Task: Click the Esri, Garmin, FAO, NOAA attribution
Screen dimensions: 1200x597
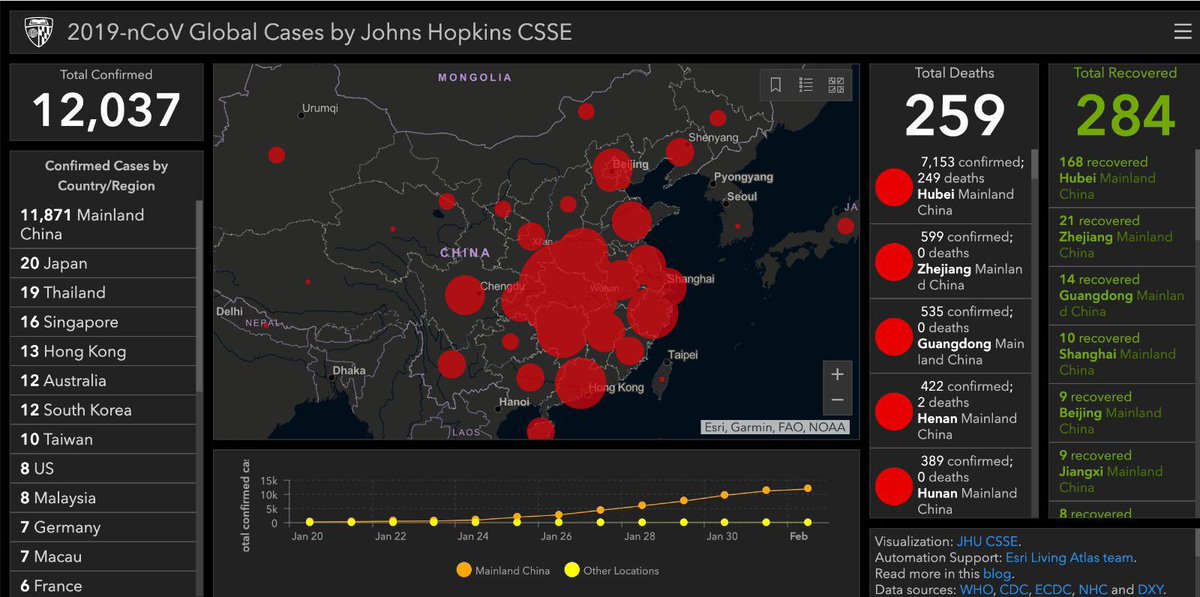Action: pos(775,427)
